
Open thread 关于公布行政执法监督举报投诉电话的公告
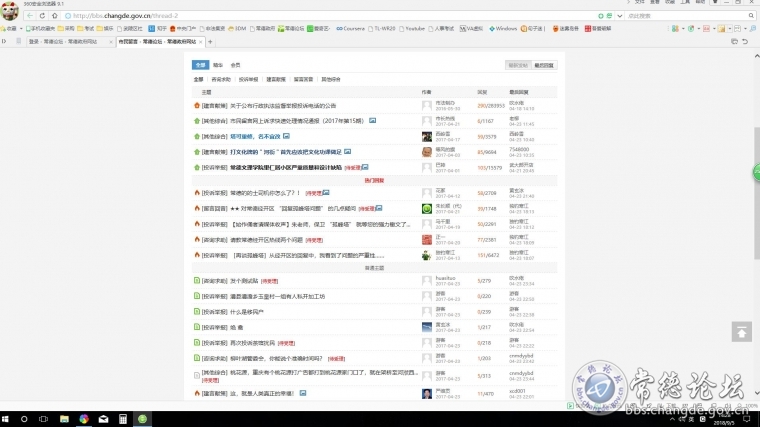tap(283, 105)
